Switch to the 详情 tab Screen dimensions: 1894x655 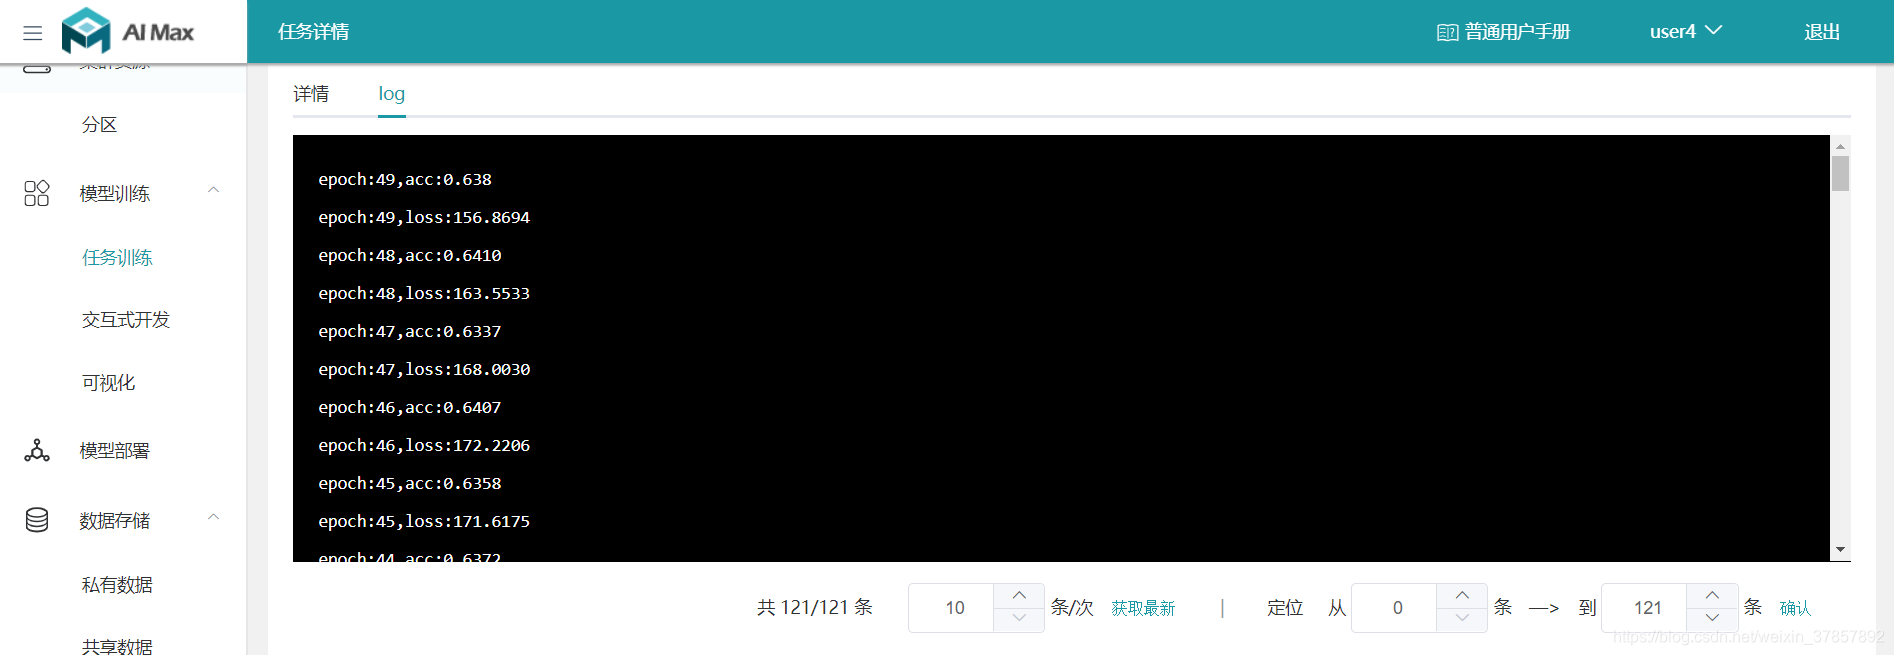(x=311, y=94)
